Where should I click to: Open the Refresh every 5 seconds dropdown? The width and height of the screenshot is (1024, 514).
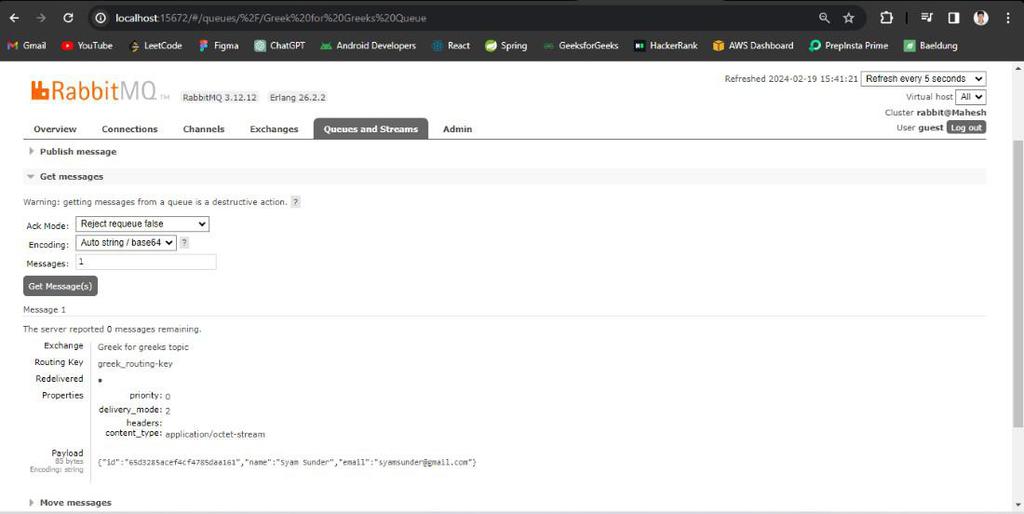(923, 78)
